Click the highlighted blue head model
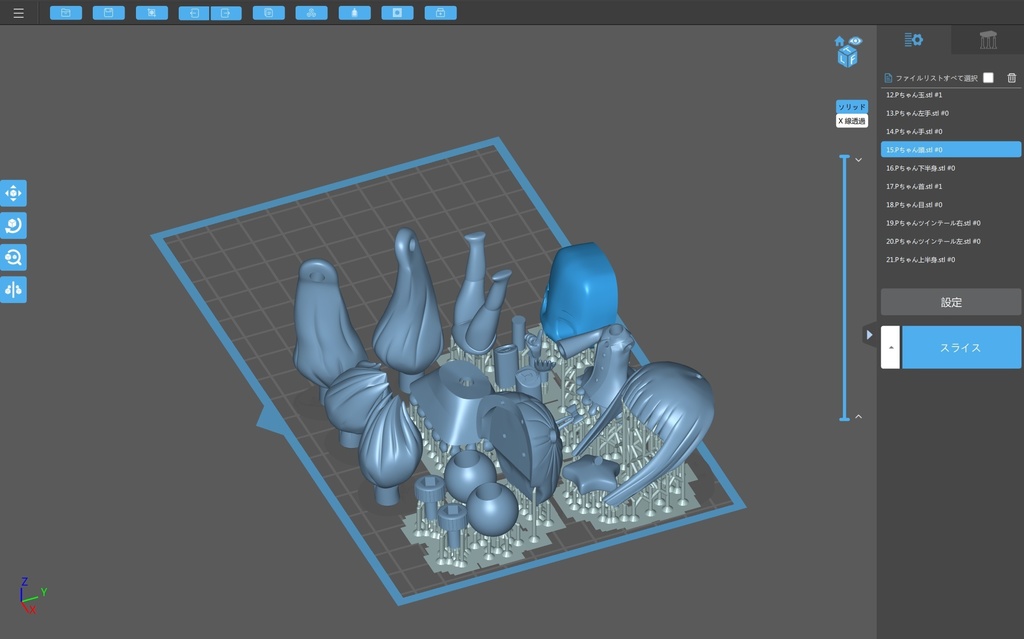1024x639 pixels. tap(581, 291)
